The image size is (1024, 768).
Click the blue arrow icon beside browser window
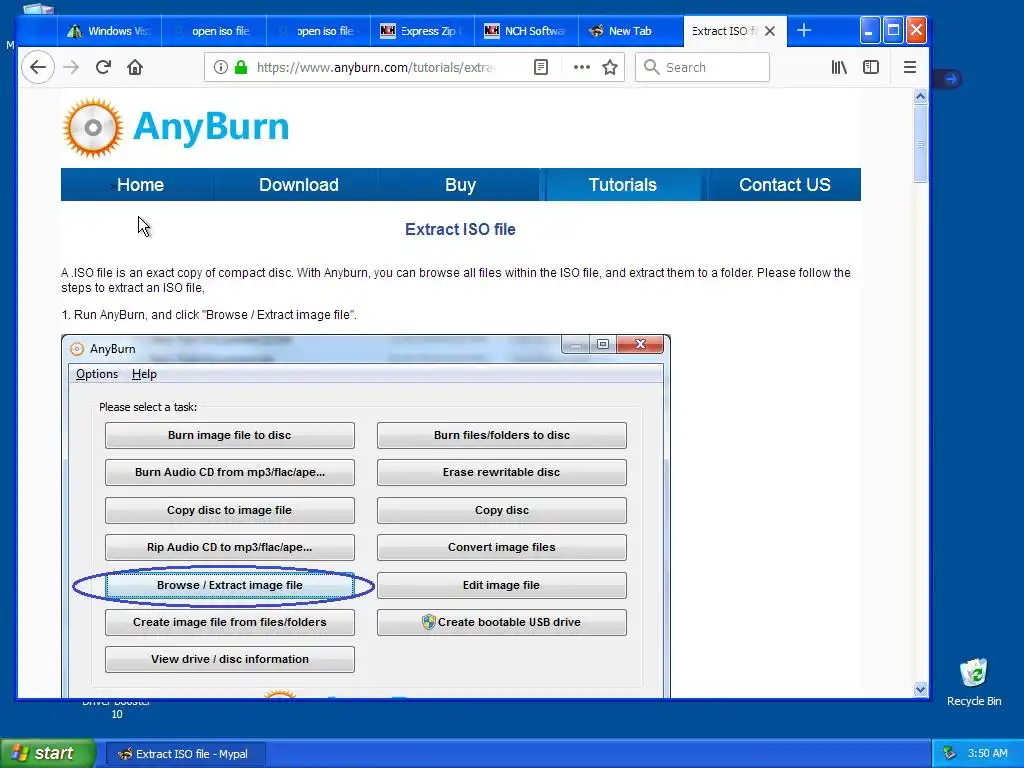[x=951, y=79]
